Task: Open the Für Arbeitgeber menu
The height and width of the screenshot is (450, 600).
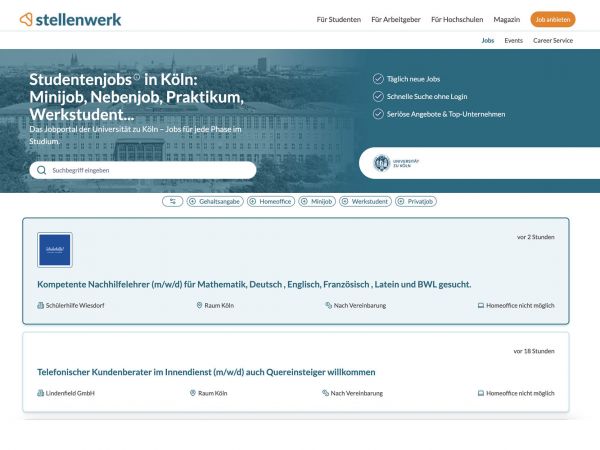Action: (396, 20)
